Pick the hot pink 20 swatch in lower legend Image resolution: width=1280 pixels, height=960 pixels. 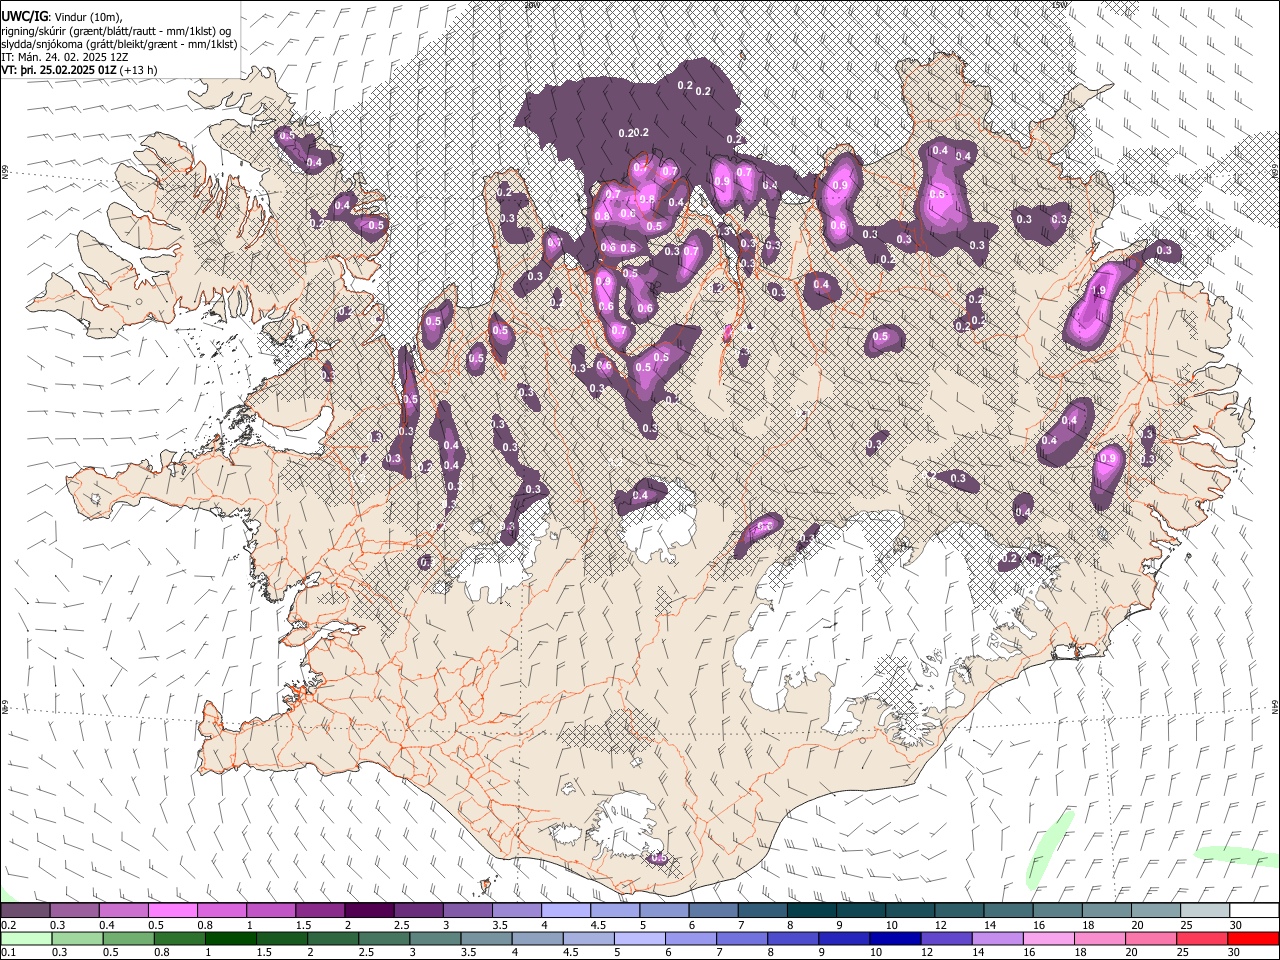pos(1150,938)
